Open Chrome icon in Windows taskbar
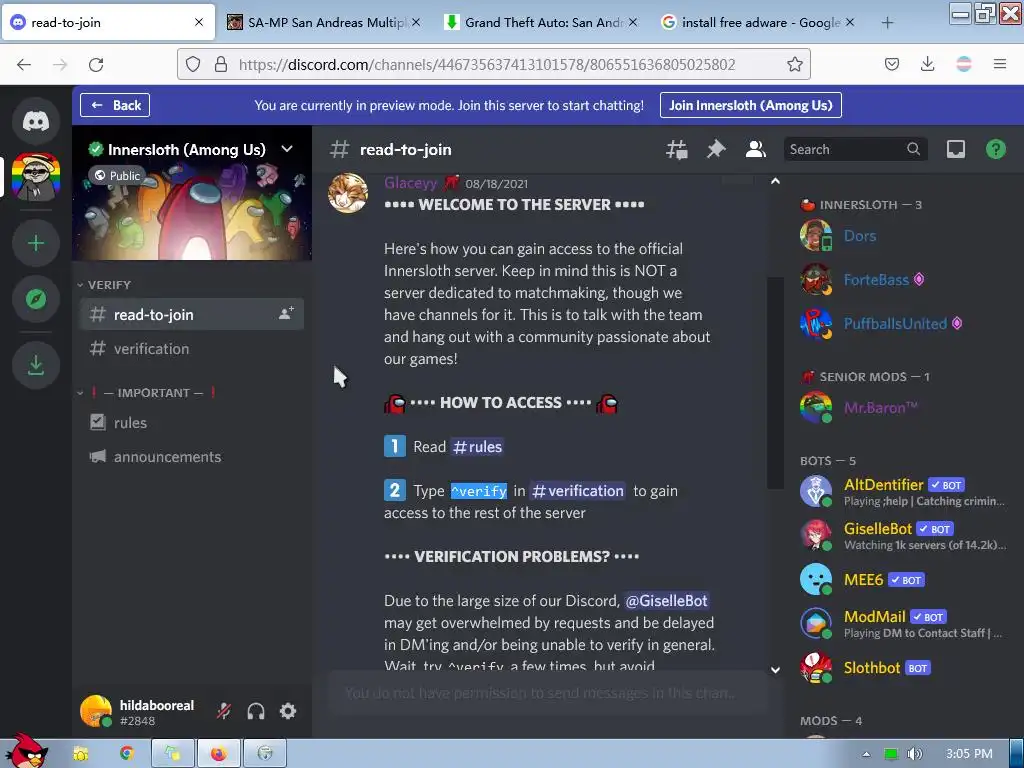Screen dimensions: 1024x768 (x=127, y=754)
